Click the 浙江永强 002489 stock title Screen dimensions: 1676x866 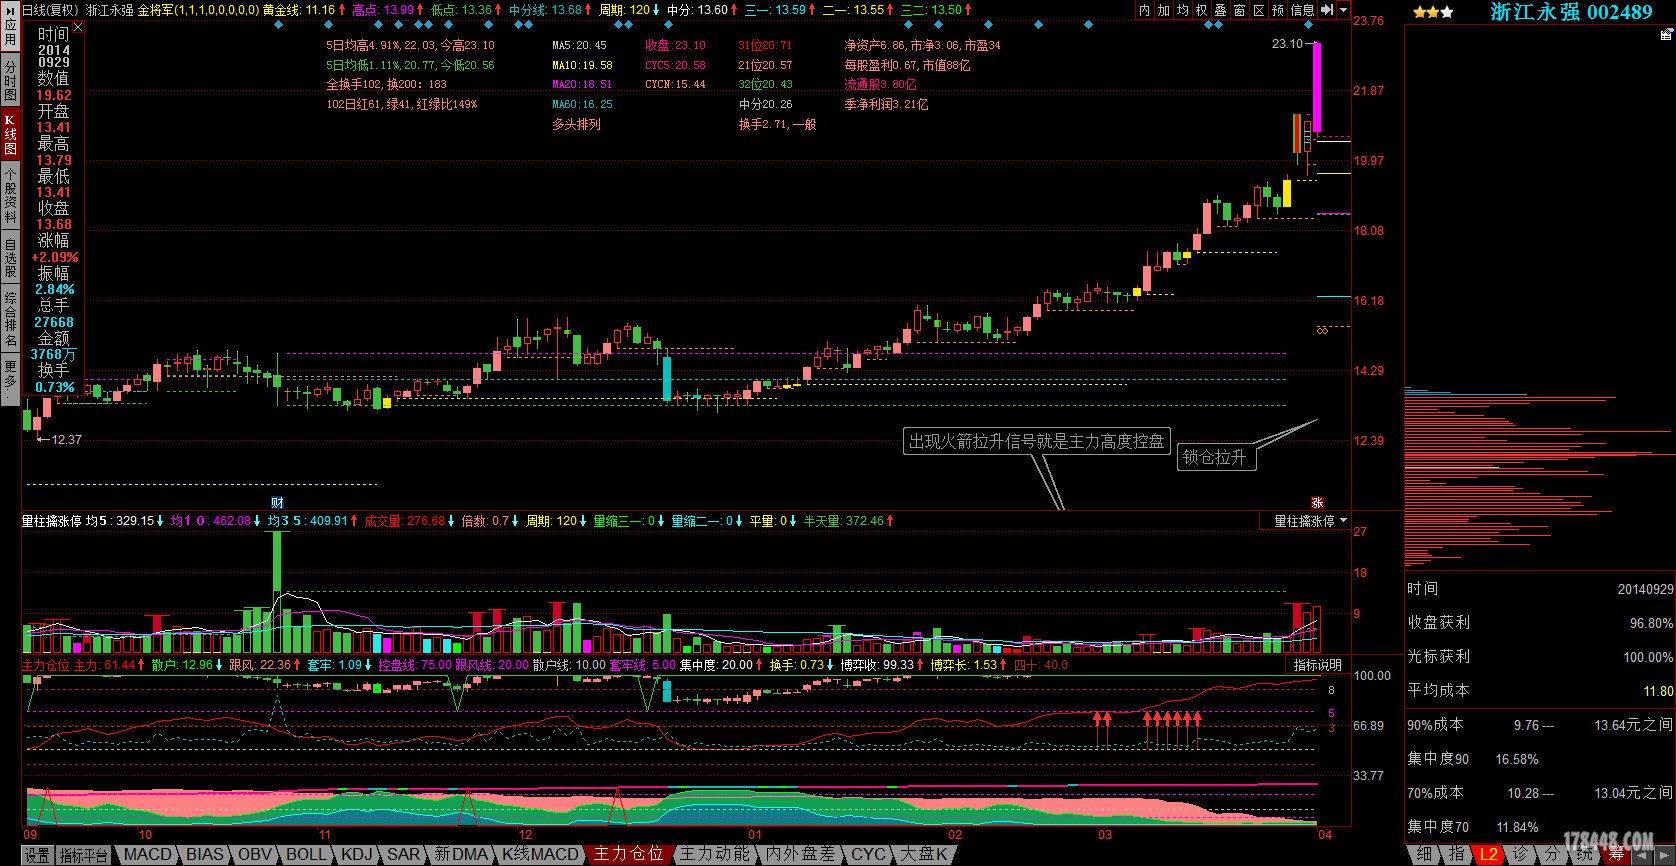pyautogui.click(x=1571, y=12)
